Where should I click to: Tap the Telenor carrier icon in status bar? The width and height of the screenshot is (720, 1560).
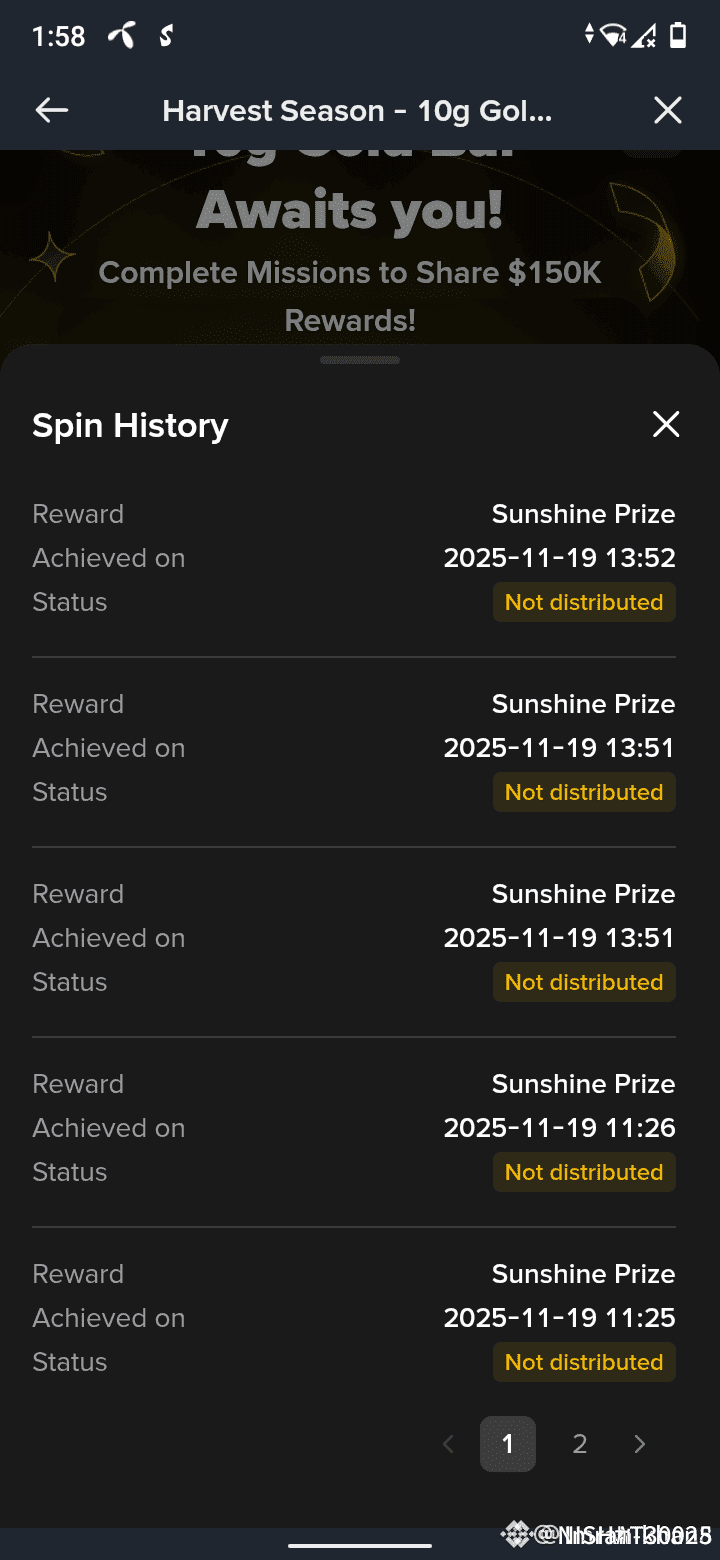(x=121, y=36)
